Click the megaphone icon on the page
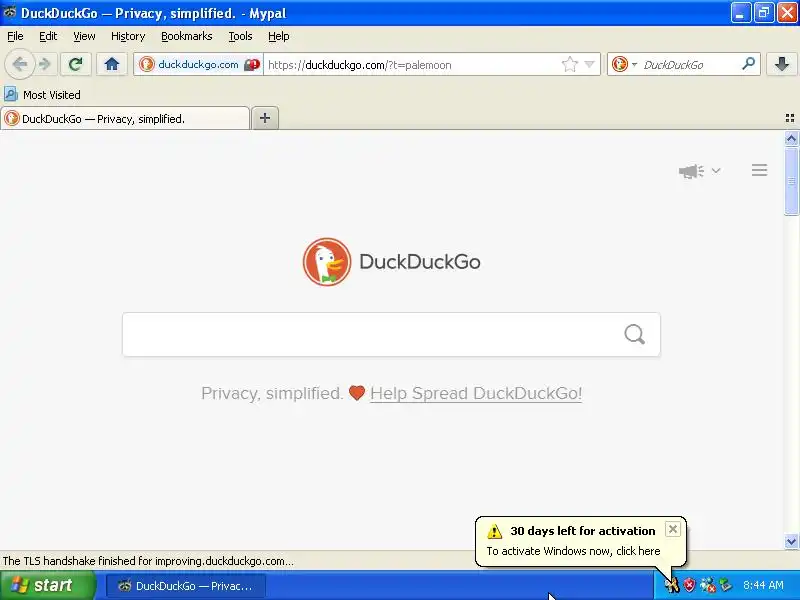 click(x=691, y=171)
